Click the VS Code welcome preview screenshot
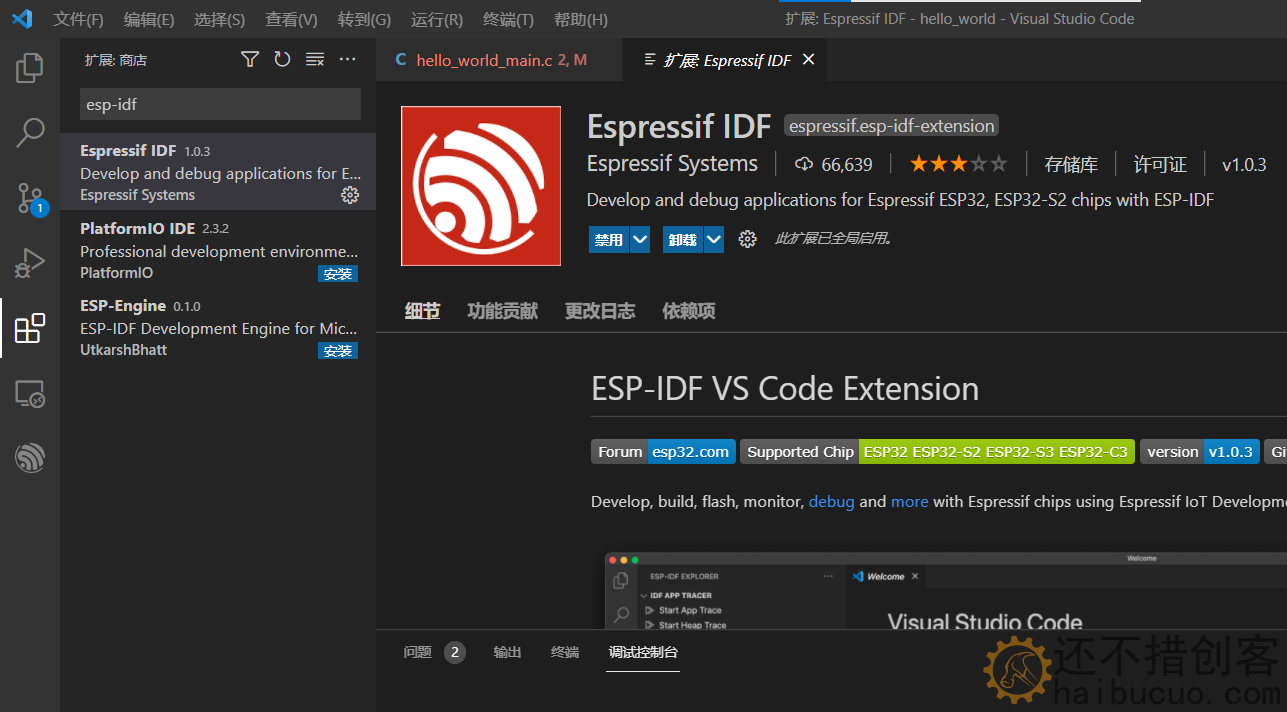Viewport: 1287px width, 712px height. point(945,591)
